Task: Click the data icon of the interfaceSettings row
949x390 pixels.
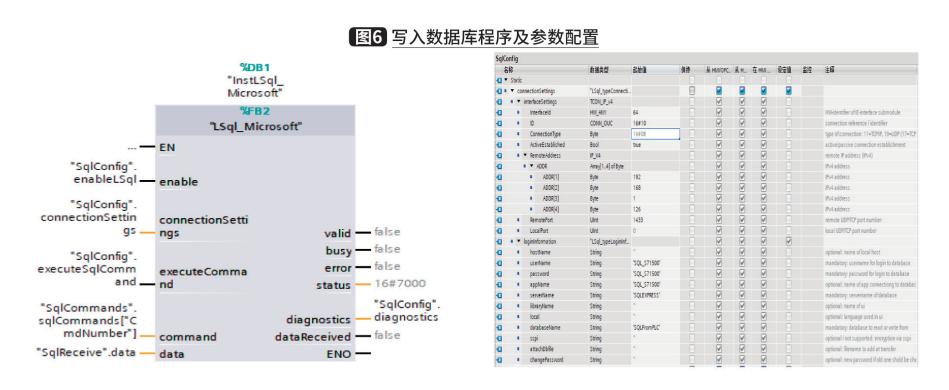Action: click(499, 102)
